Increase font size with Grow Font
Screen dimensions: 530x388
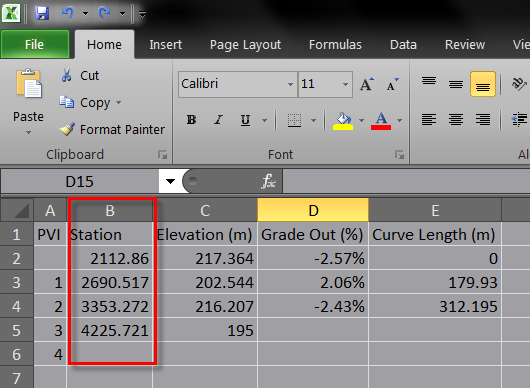pos(366,84)
